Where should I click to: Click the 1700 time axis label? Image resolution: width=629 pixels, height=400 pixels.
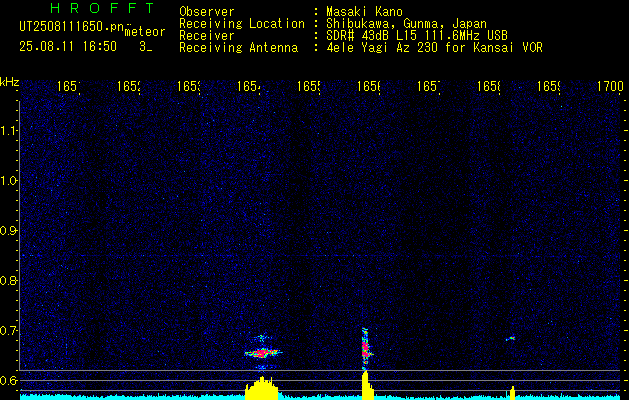610,86
